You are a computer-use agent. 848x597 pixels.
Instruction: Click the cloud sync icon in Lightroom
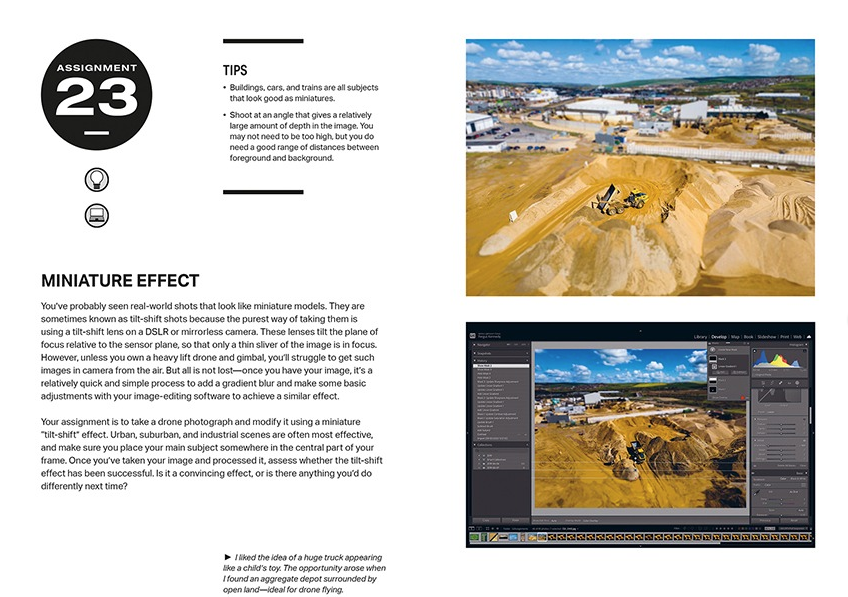pyautogui.click(x=809, y=337)
